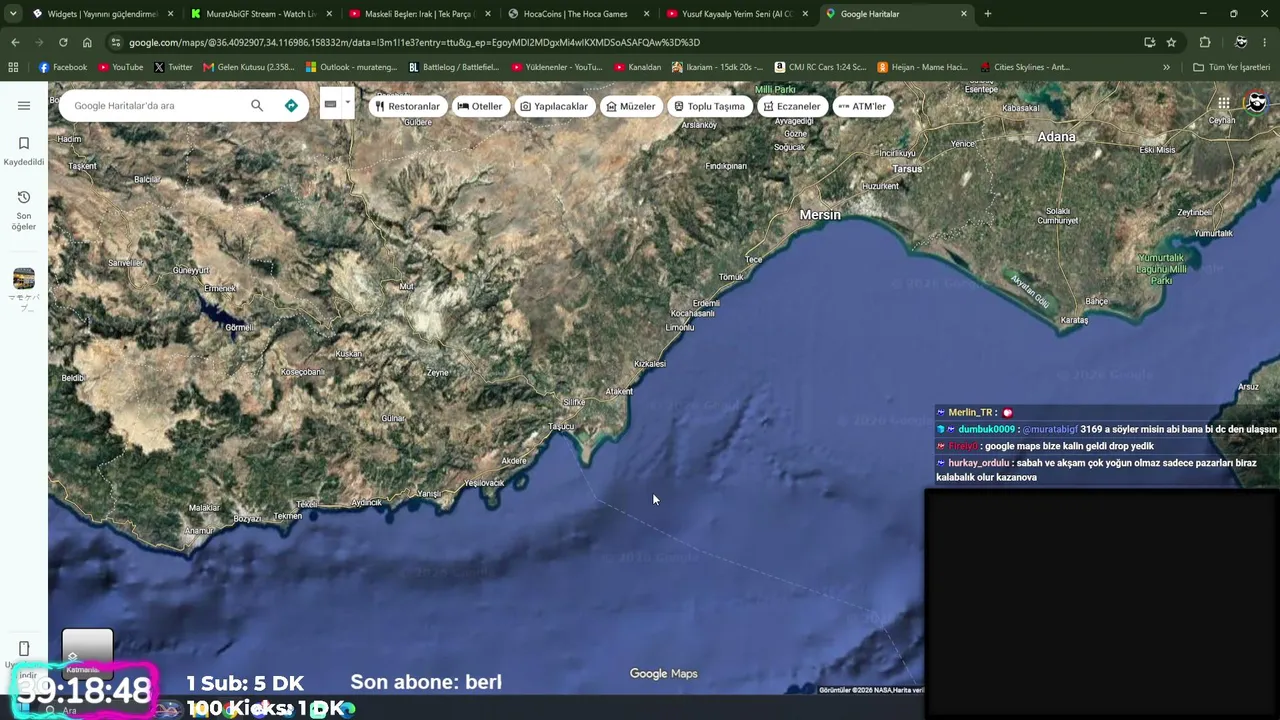Click the Taşucu label on the map
Screen dimensions: 1280x720
pos(562,427)
